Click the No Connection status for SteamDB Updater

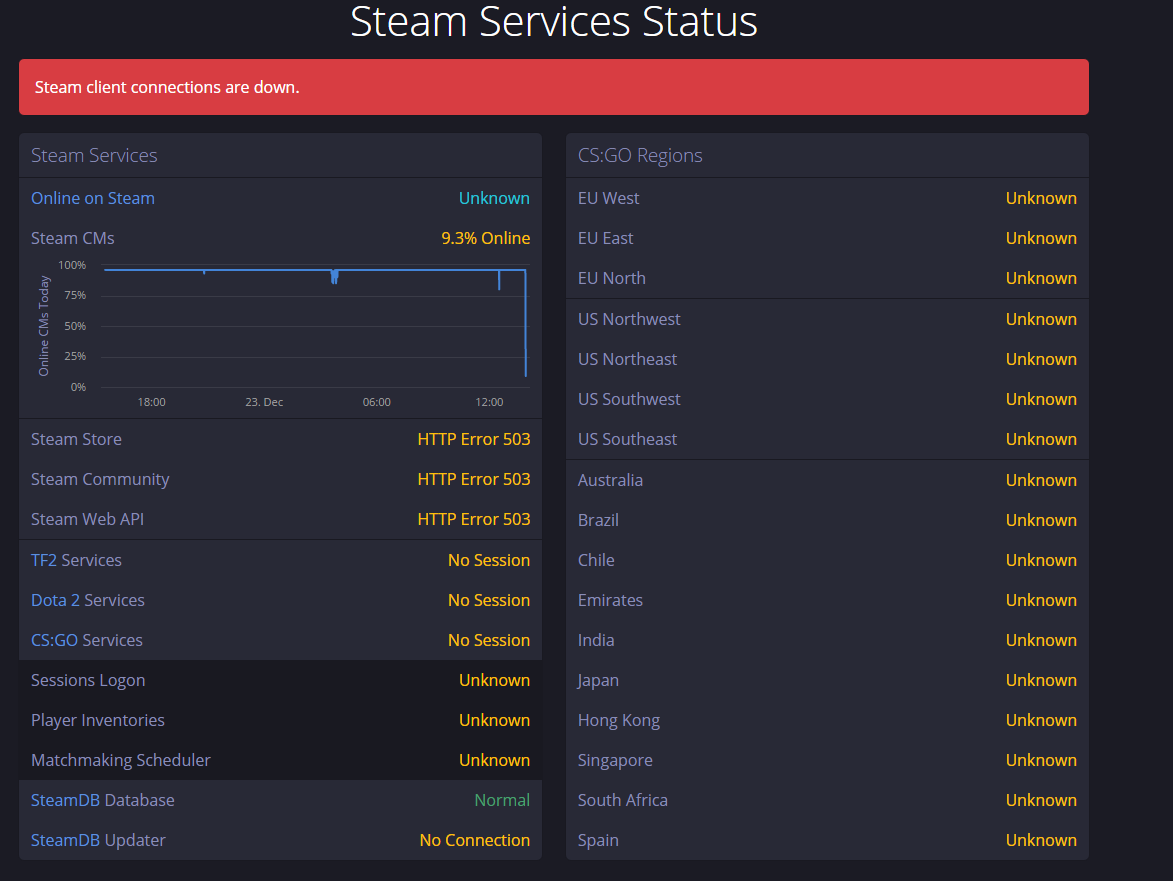pos(474,840)
